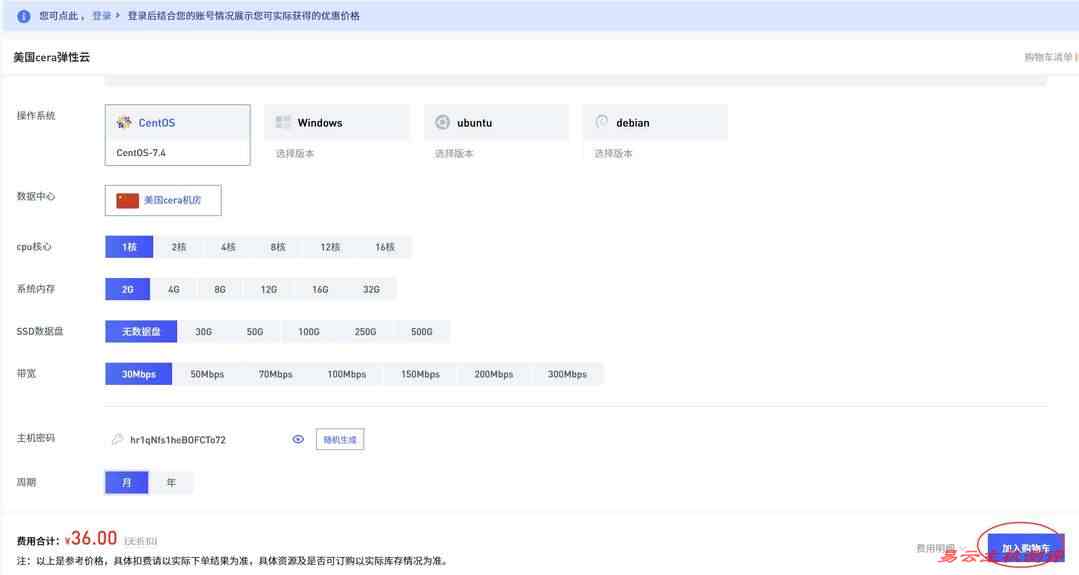1079x575 pixels.
Task: Select the debian logo option
Action: pyautogui.click(x=601, y=122)
